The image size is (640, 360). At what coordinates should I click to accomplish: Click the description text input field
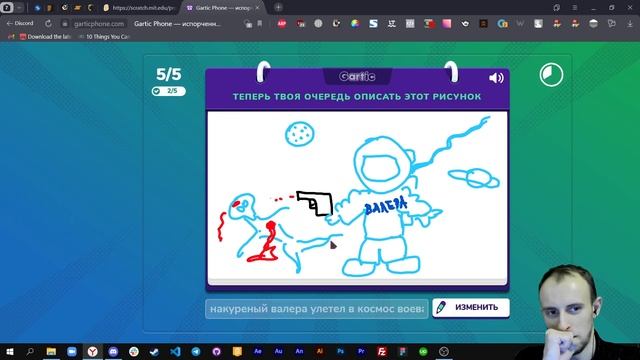pyautogui.click(x=317, y=309)
